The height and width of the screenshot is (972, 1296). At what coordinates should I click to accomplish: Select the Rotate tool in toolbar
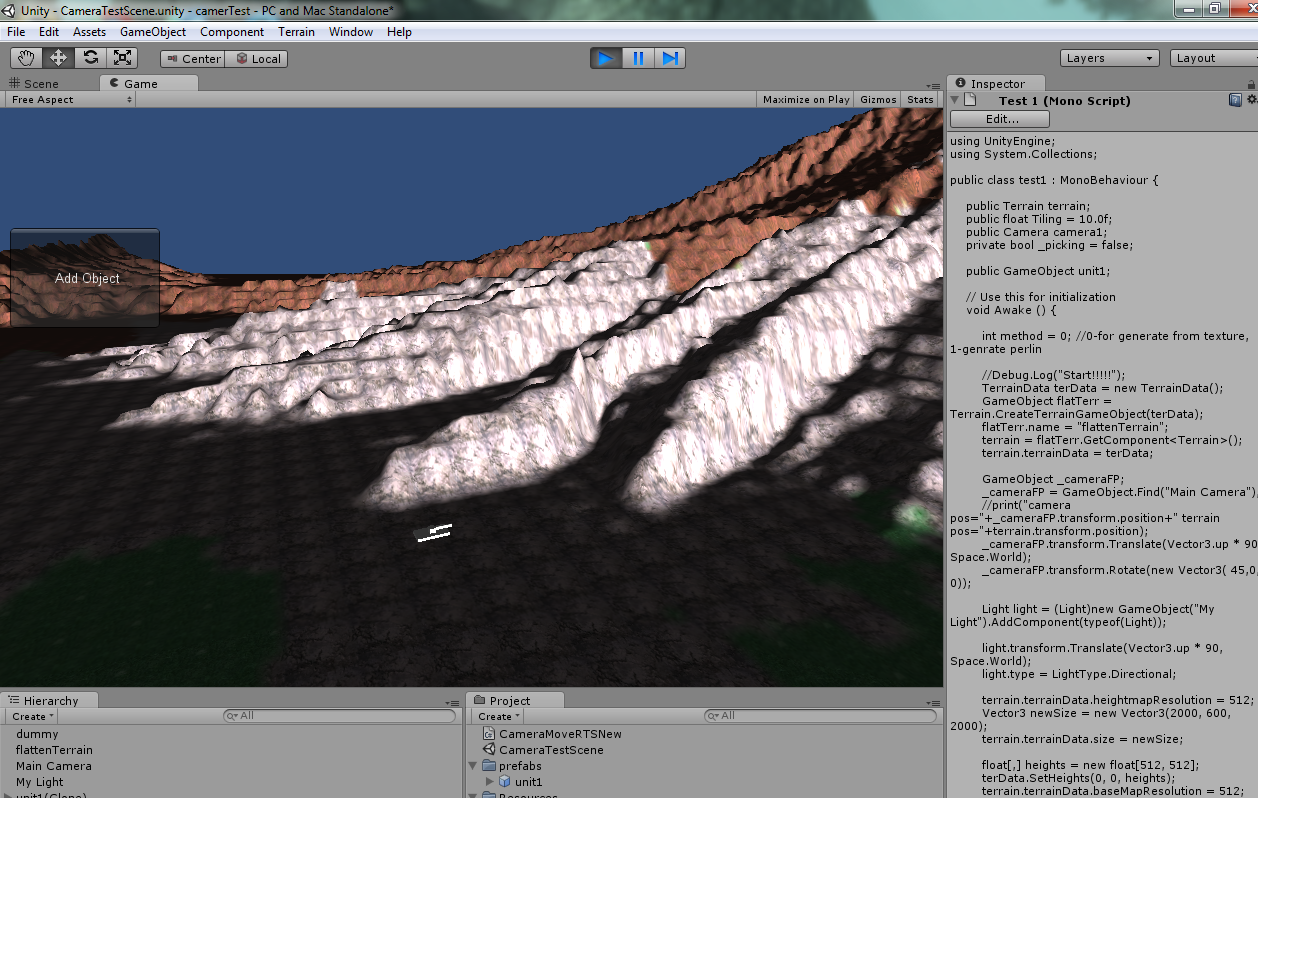tap(91, 58)
